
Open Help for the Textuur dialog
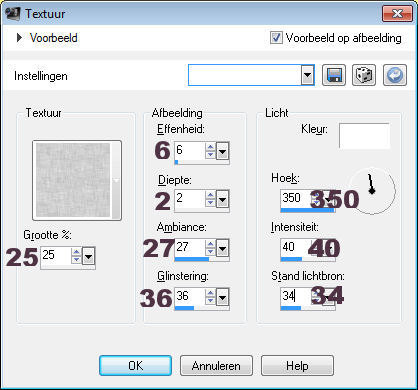(x=297, y=366)
